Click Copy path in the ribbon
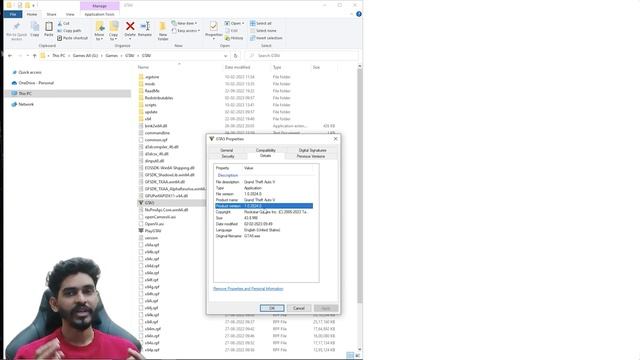 69,31
